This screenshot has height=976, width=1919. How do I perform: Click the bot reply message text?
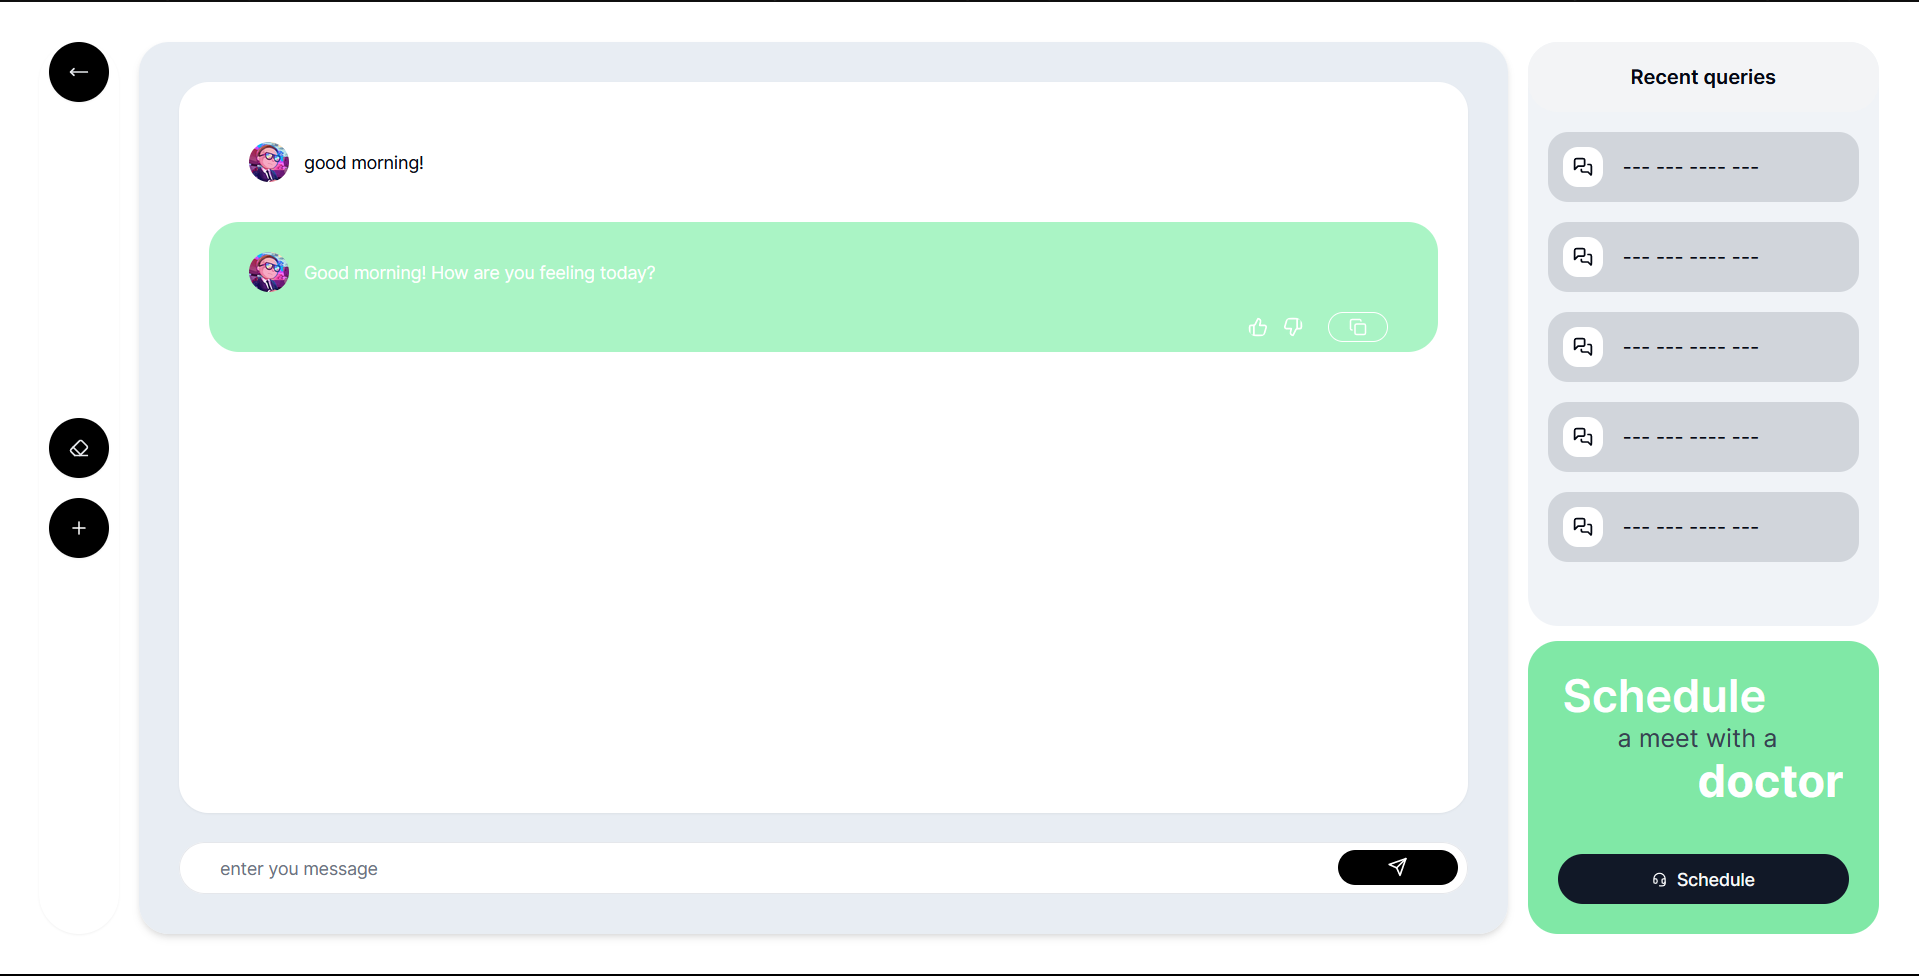click(x=480, y=273)
